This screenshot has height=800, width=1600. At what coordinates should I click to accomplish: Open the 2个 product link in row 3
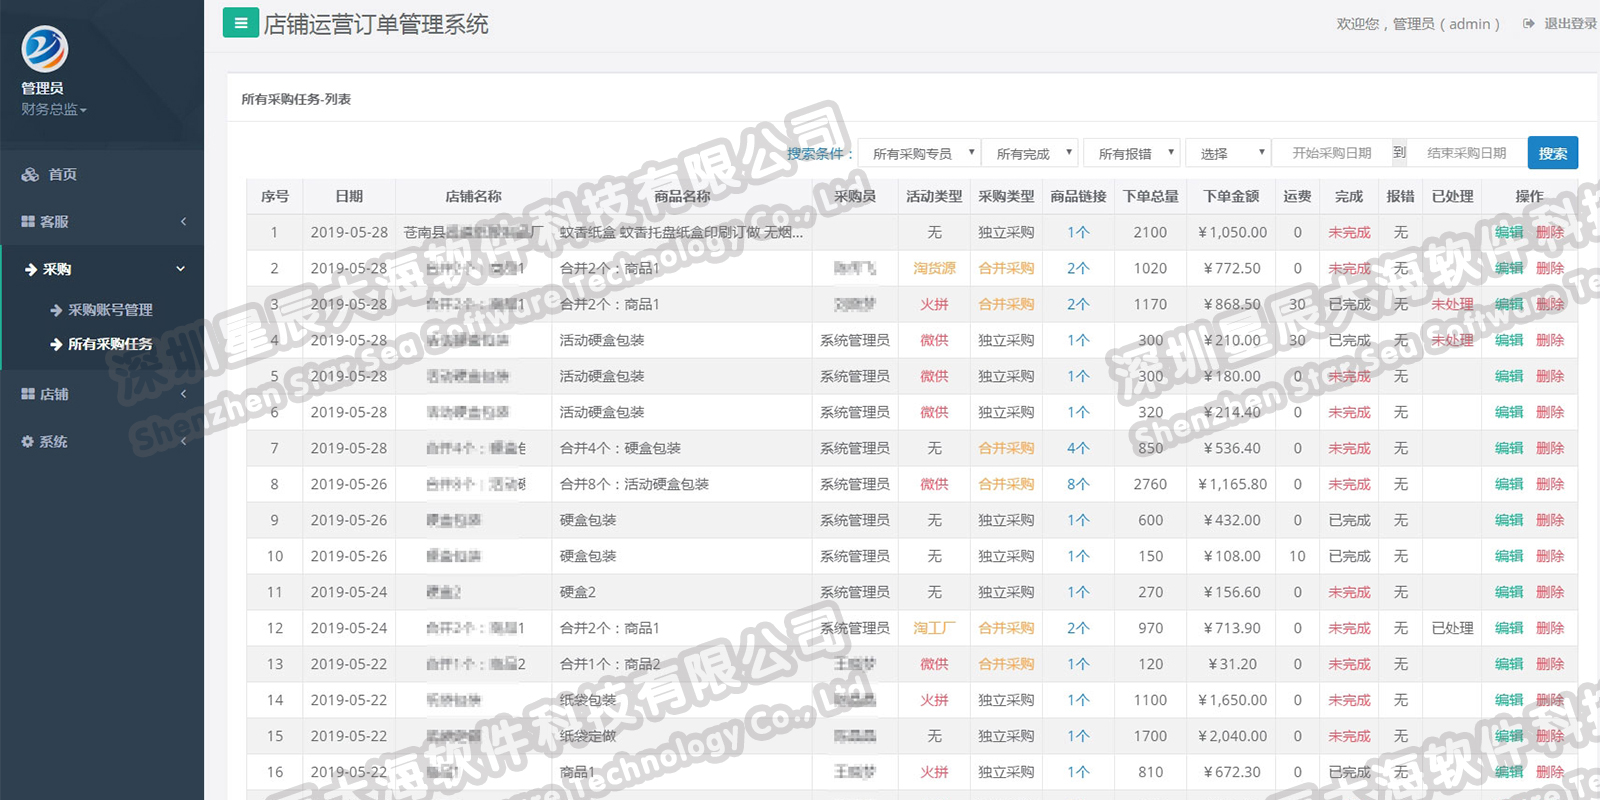[1078, 304]
